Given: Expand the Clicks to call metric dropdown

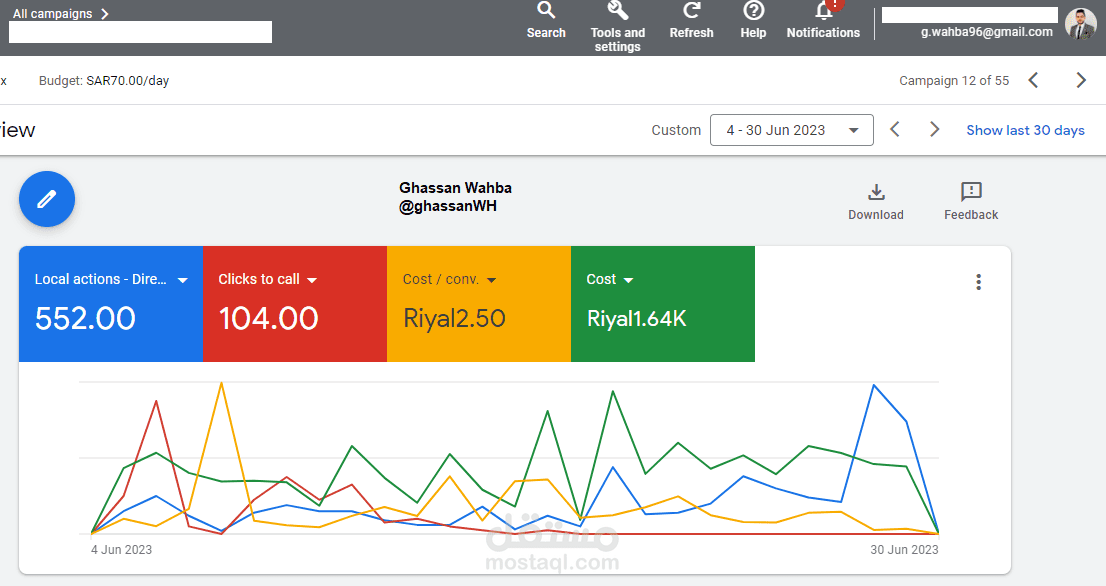Looking at the screenshot, I should 312,281.
